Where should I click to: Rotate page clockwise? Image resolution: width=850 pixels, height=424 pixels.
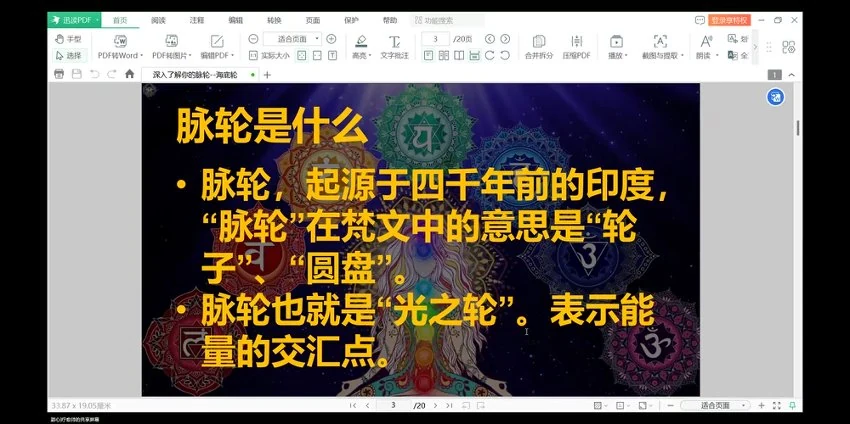click(490, 55)
